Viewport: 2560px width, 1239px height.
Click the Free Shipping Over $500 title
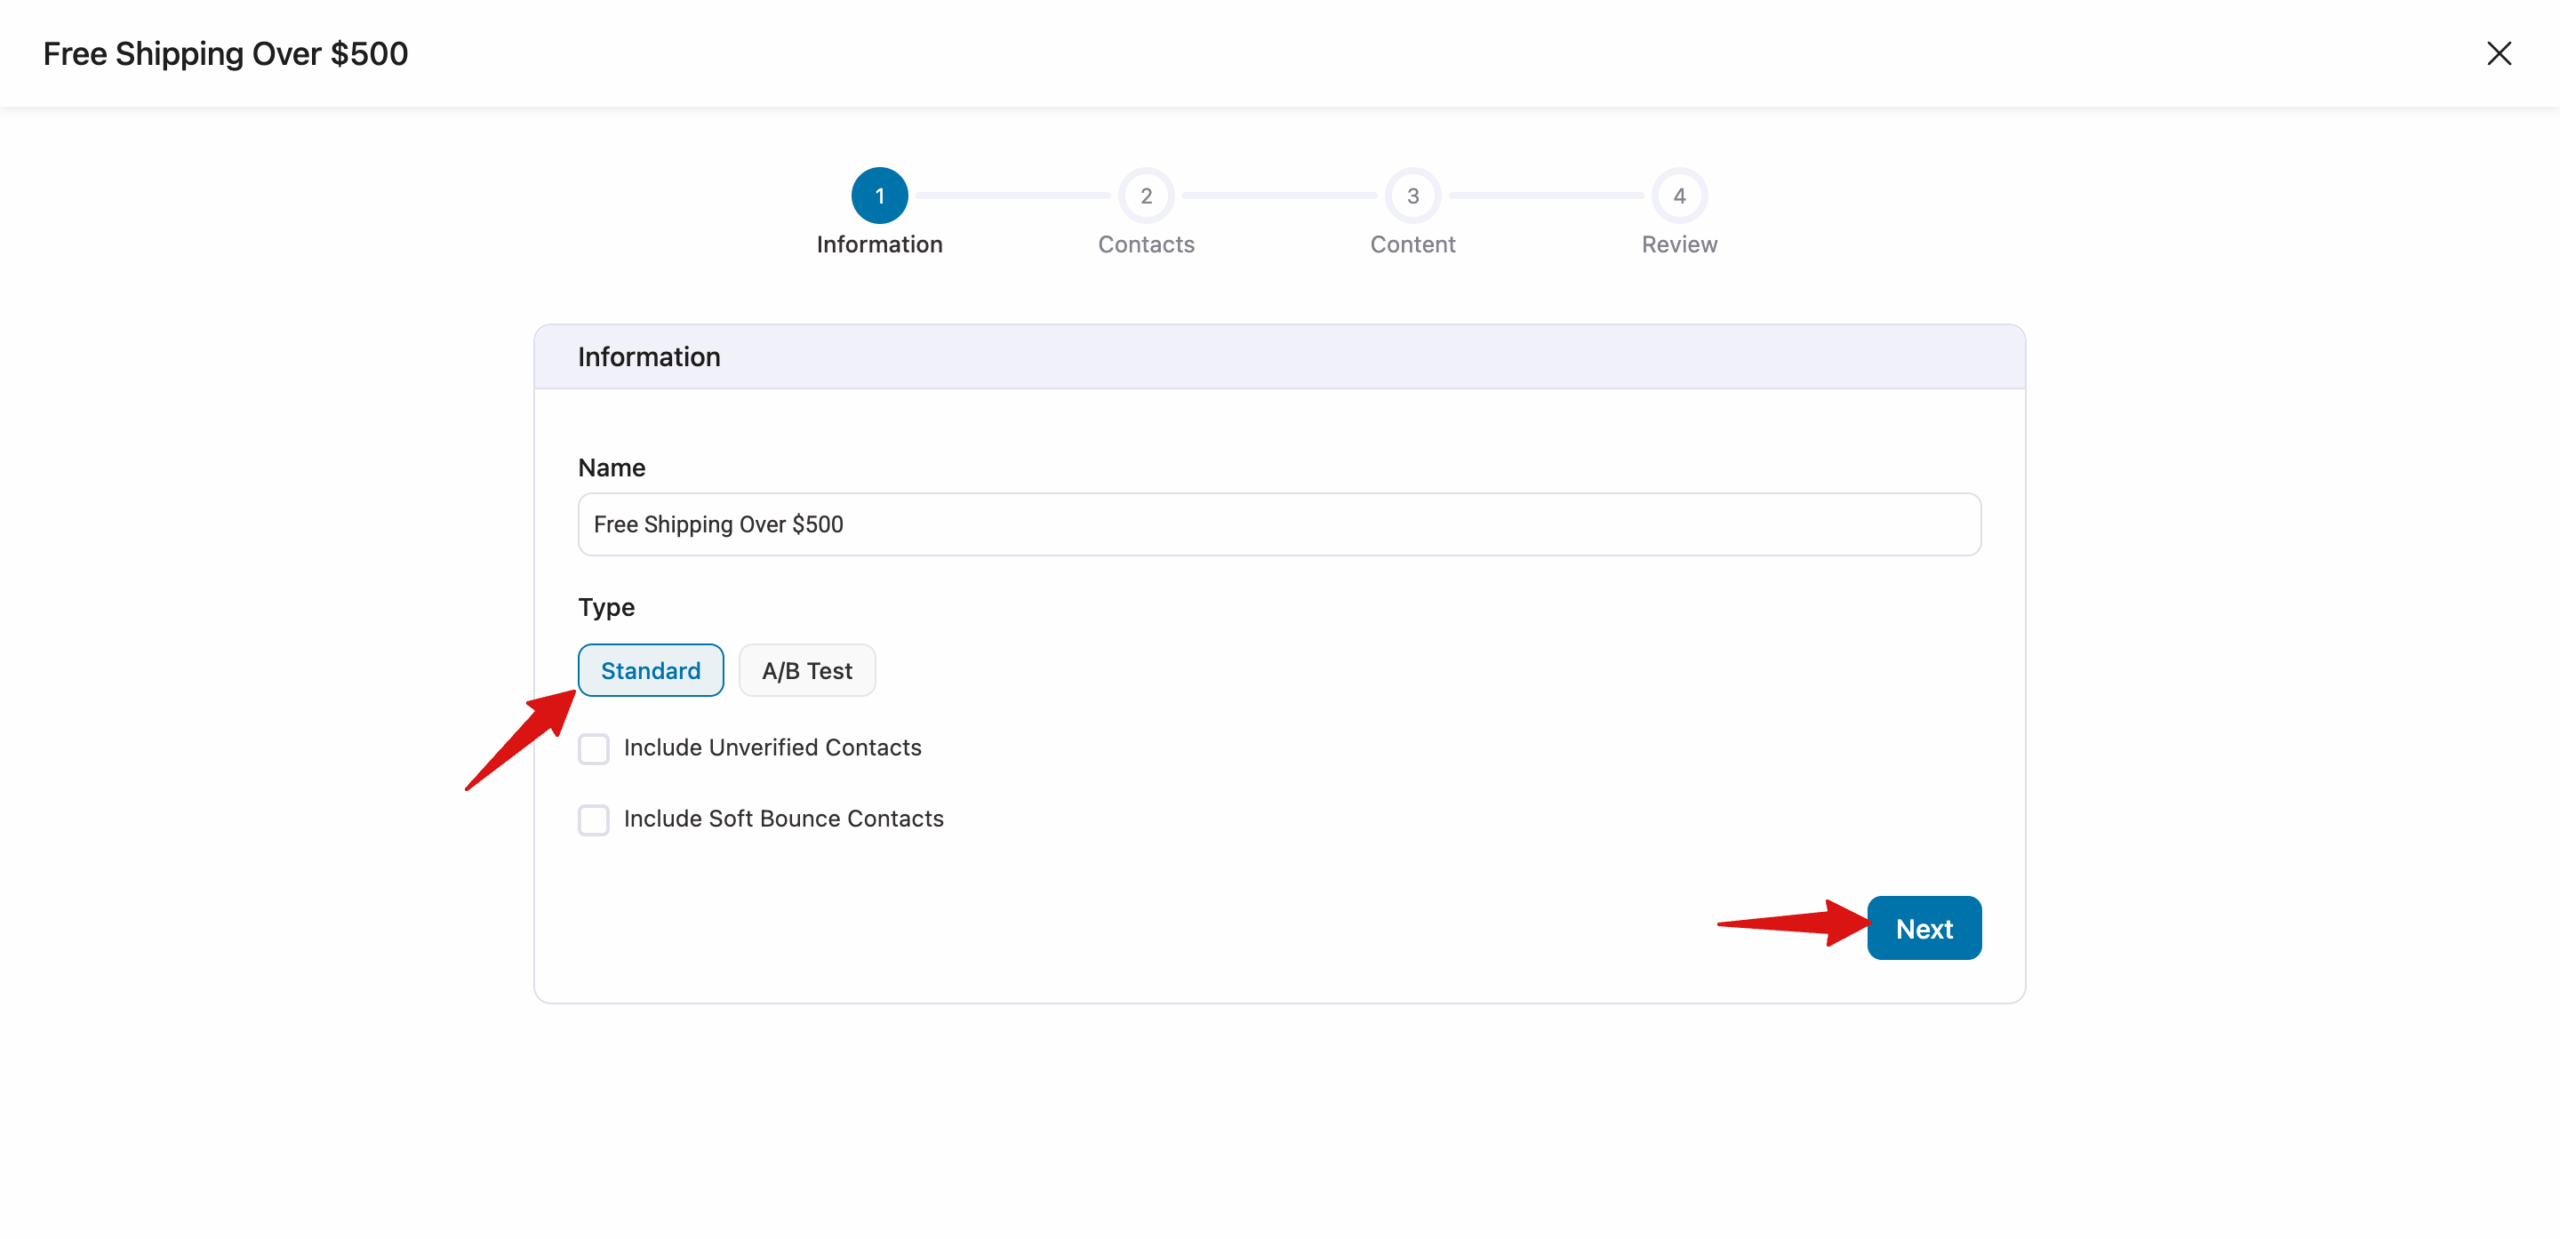(x=225, y=53)
